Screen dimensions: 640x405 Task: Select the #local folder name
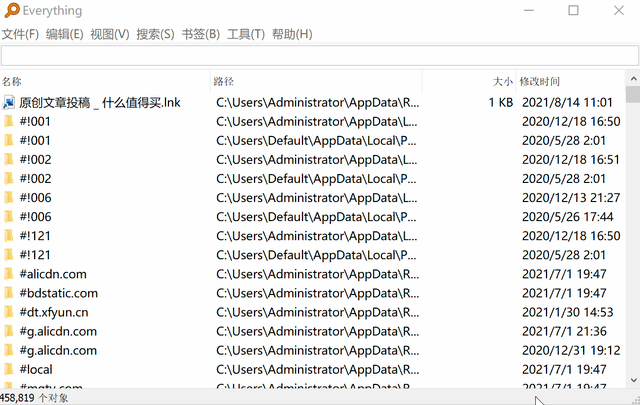click(36, 369)
